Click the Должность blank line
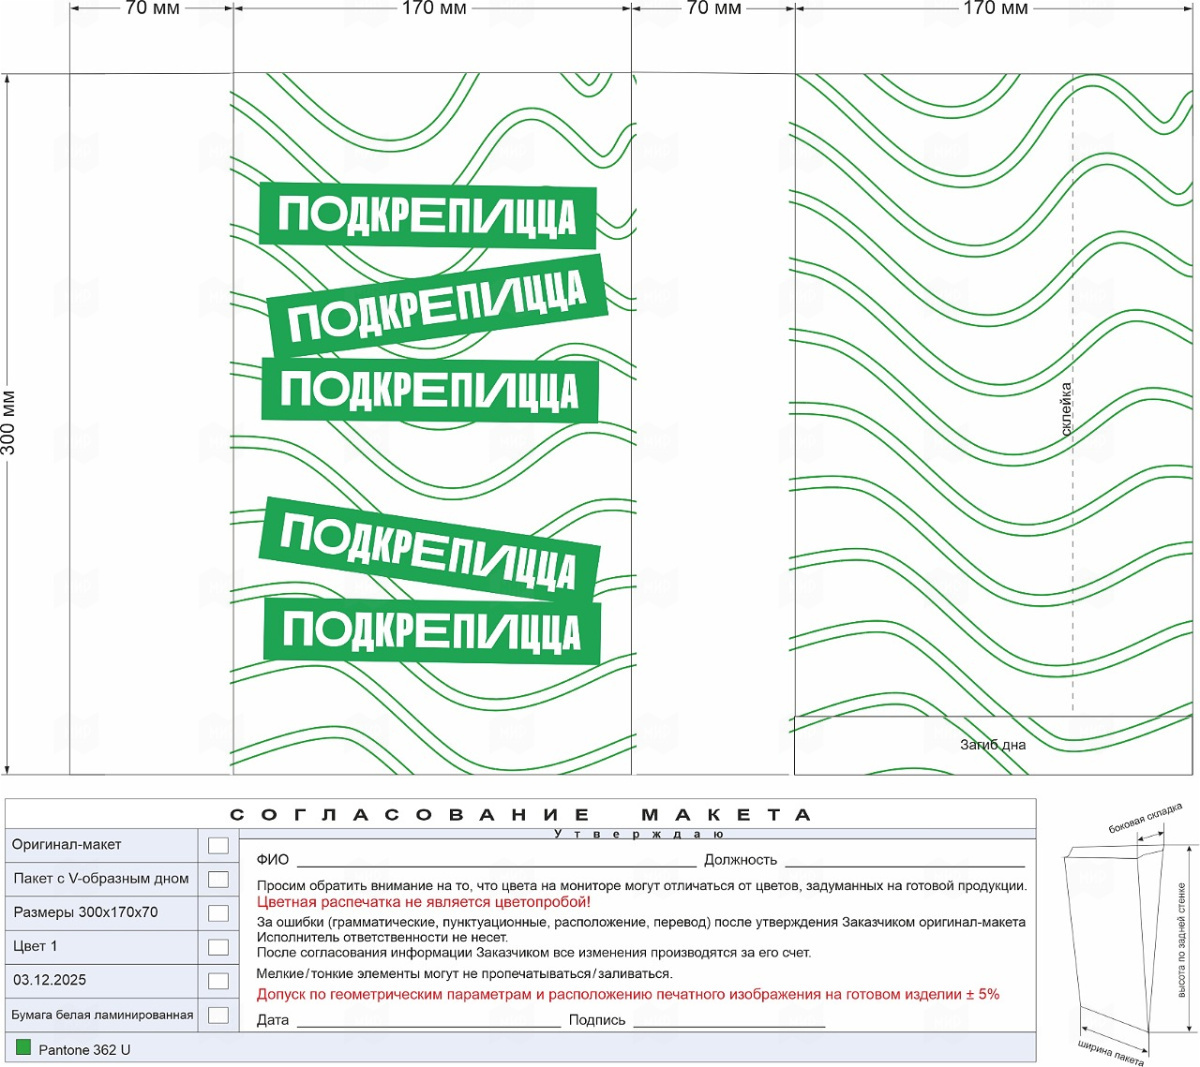This screenshot has width=1200, height=1067. pos(905,864)
